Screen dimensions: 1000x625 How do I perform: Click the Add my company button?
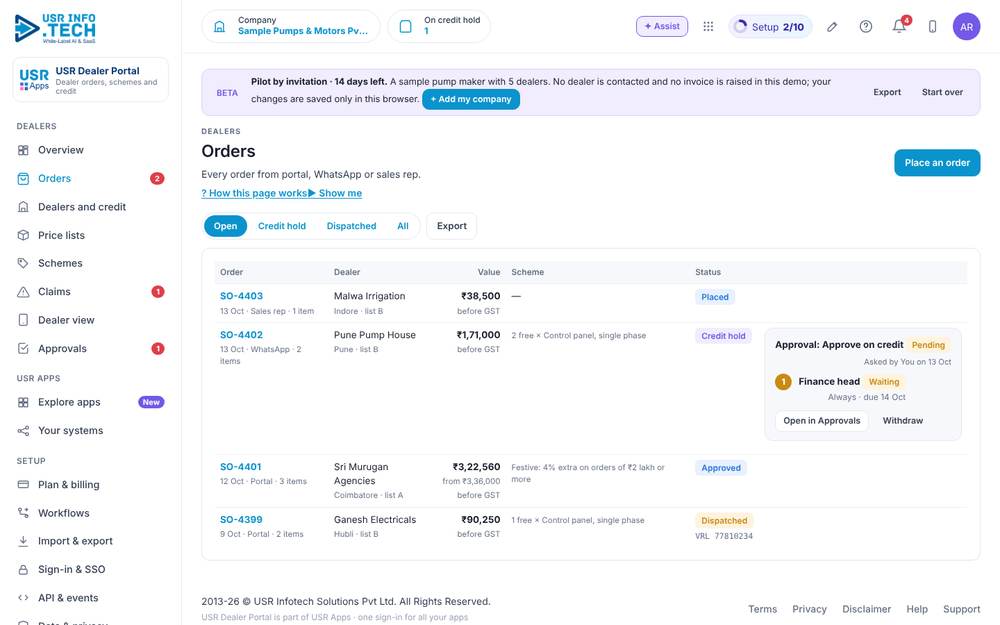[x=471, y=99]
